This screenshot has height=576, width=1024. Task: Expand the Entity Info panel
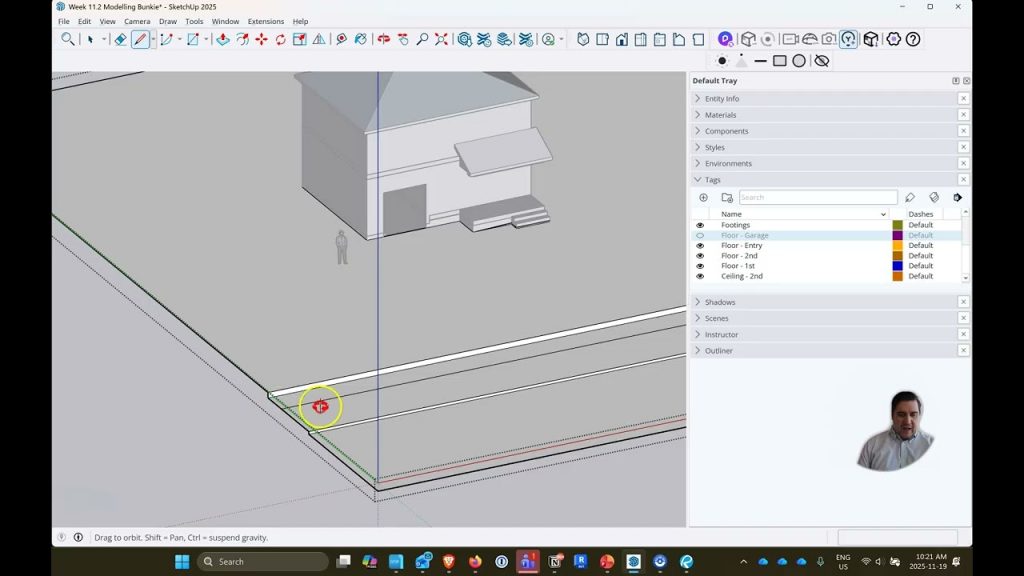[721, 99]
